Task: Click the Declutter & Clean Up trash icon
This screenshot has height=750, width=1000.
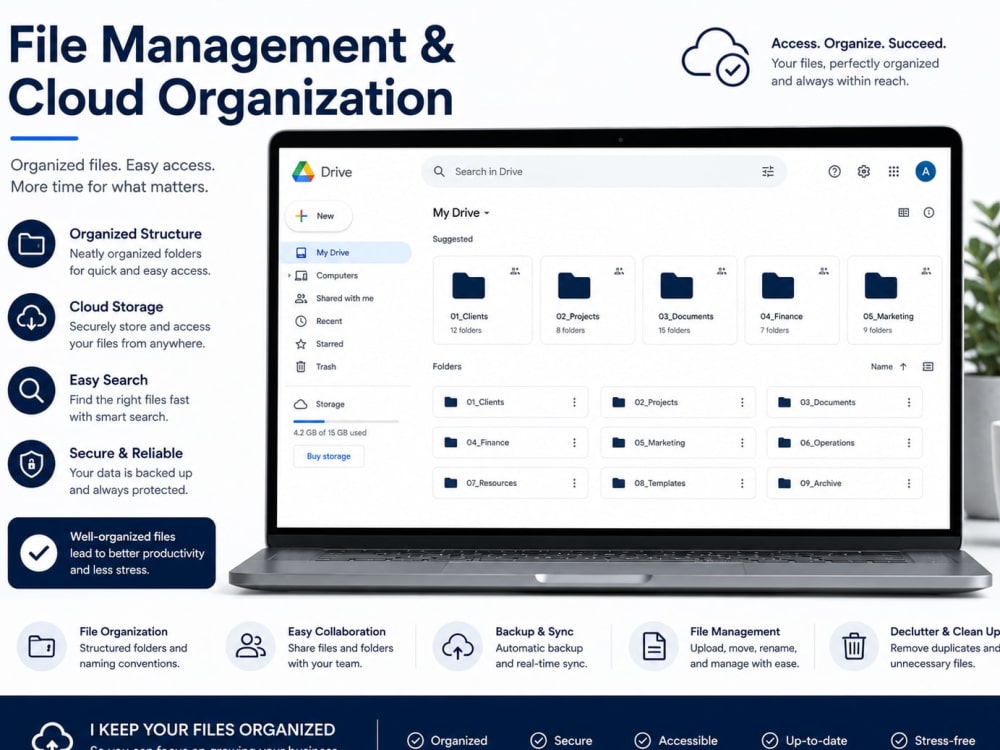Action: (x=854, y=646)
